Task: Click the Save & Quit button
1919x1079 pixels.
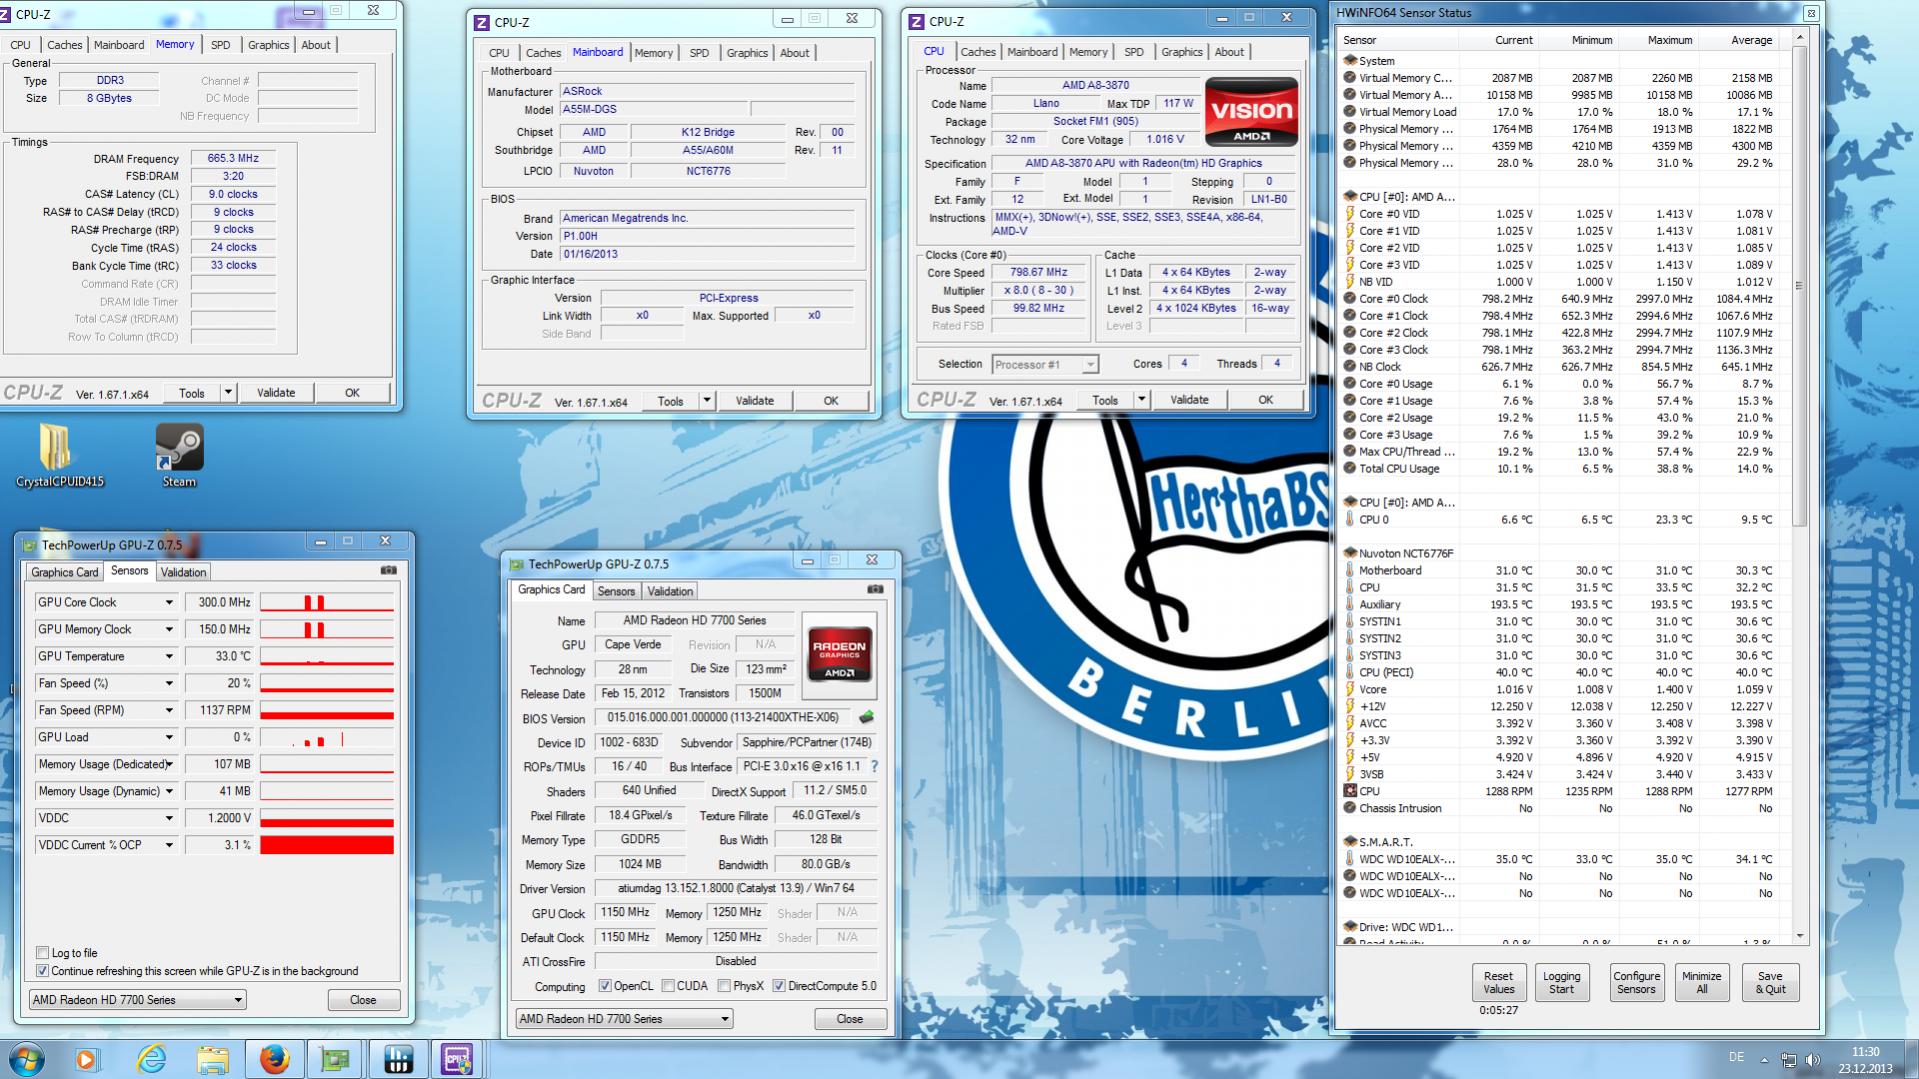Action: click(1770, 982)
